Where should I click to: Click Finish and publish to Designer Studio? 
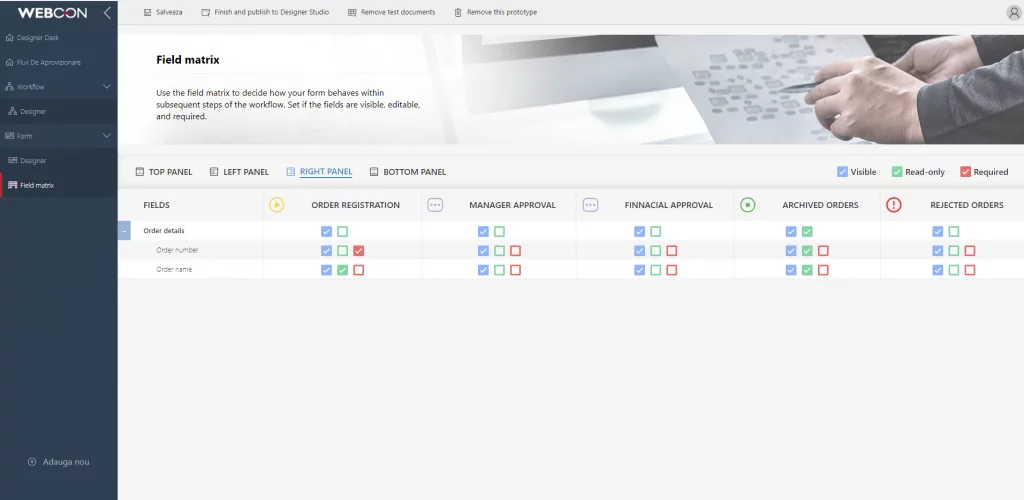point(265,12)
